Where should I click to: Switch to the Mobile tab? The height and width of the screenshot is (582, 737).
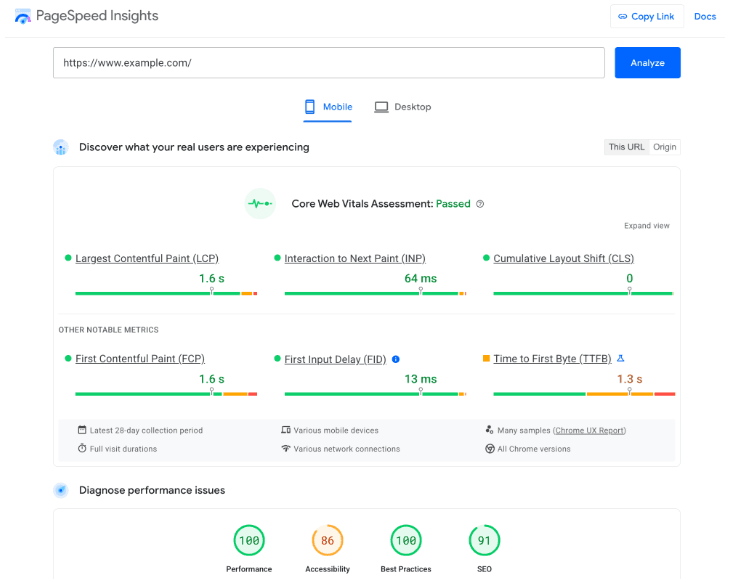(328, 107)
